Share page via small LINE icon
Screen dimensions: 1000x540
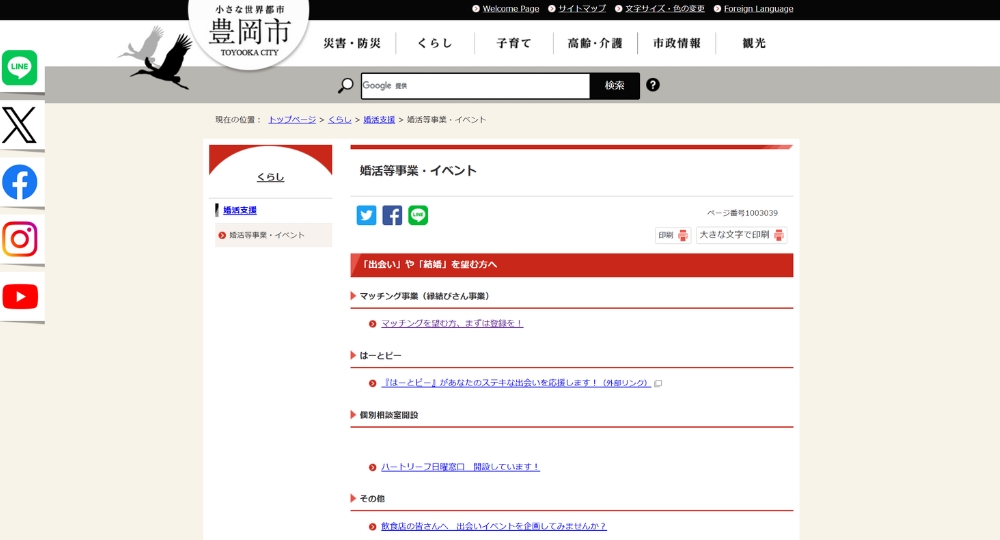(418, 215)
